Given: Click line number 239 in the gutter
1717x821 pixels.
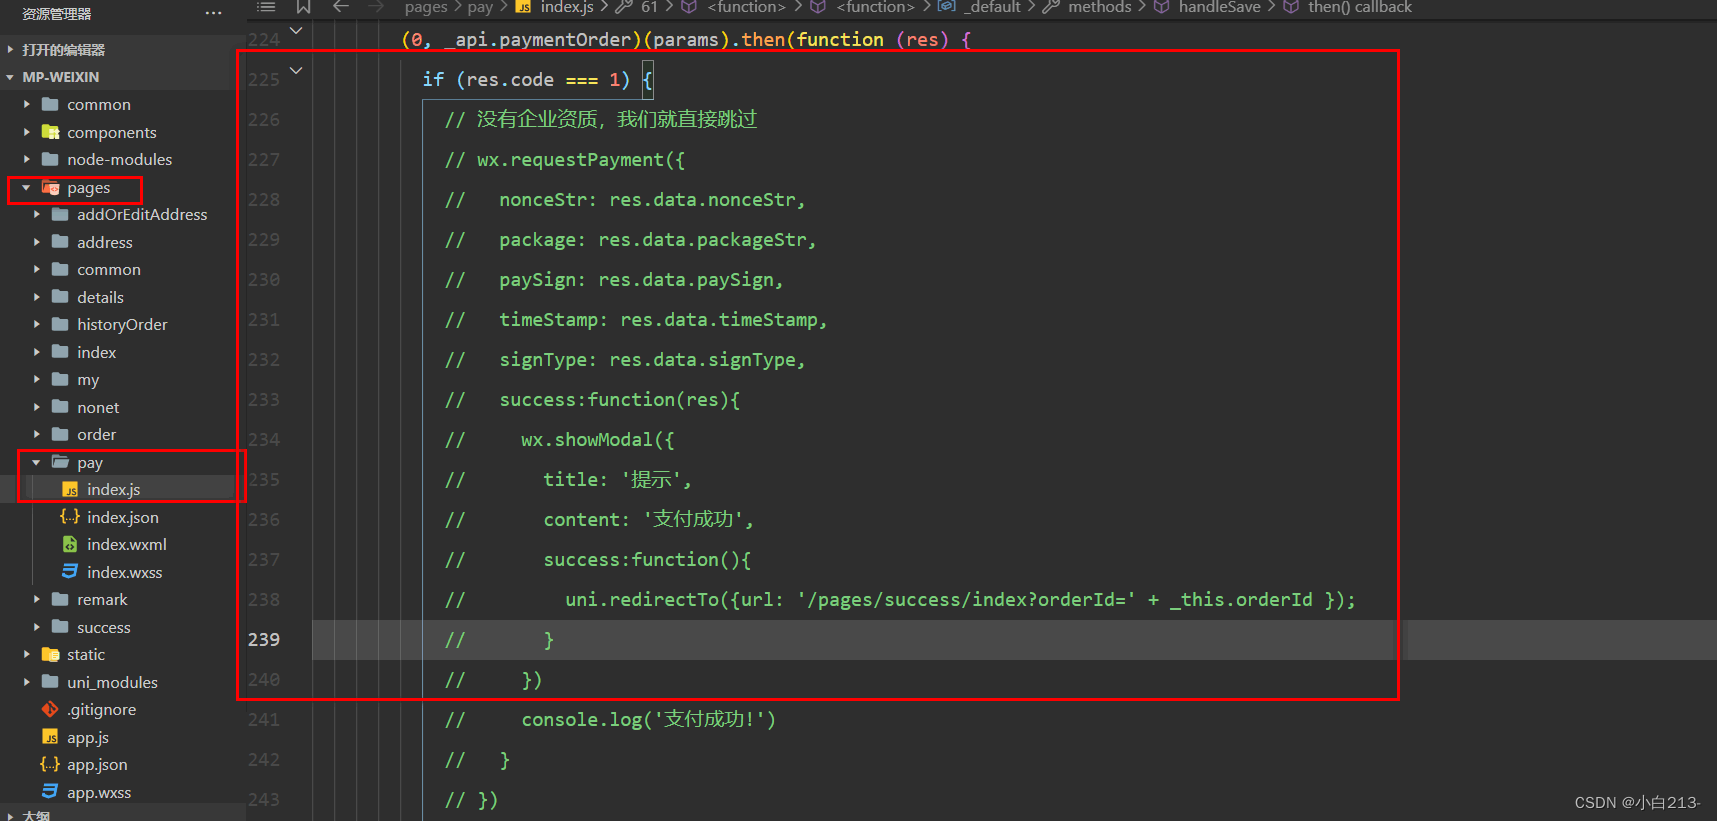Looking at the screenshot, I should pyautogui.click(x=264, y=639).
